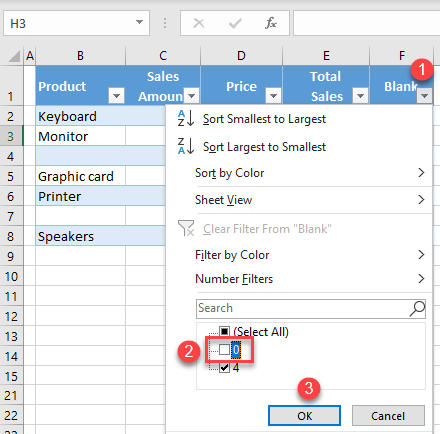Click the Total Sales header cell

pos(326,85)
